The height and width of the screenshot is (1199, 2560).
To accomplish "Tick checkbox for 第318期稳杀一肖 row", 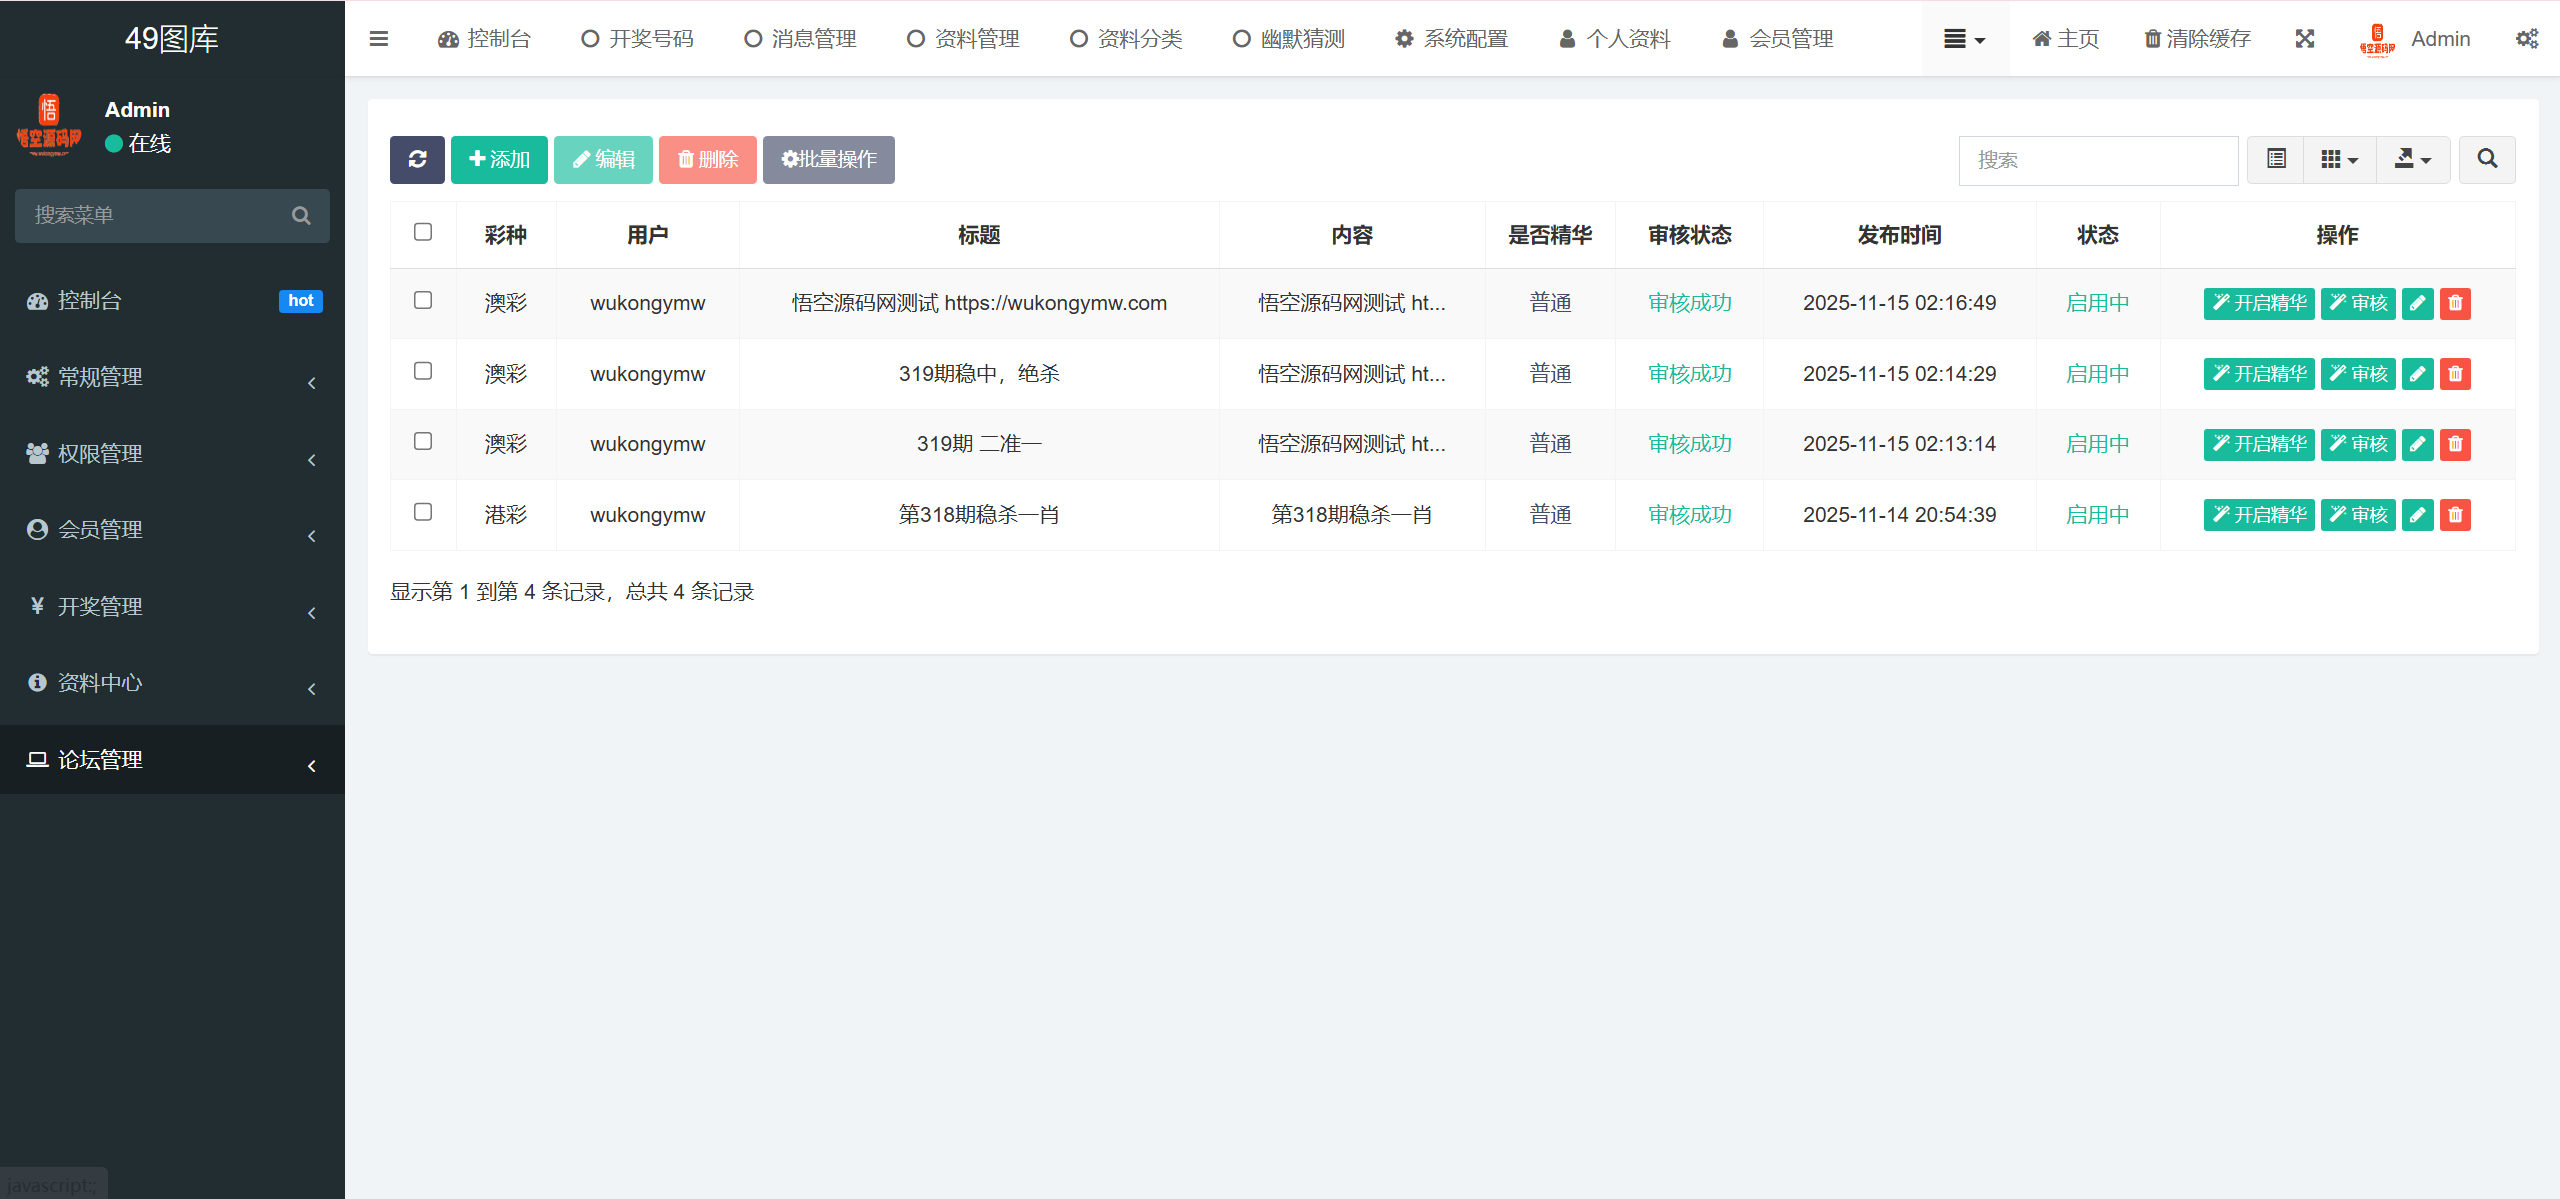I will (x=423, y=512).
